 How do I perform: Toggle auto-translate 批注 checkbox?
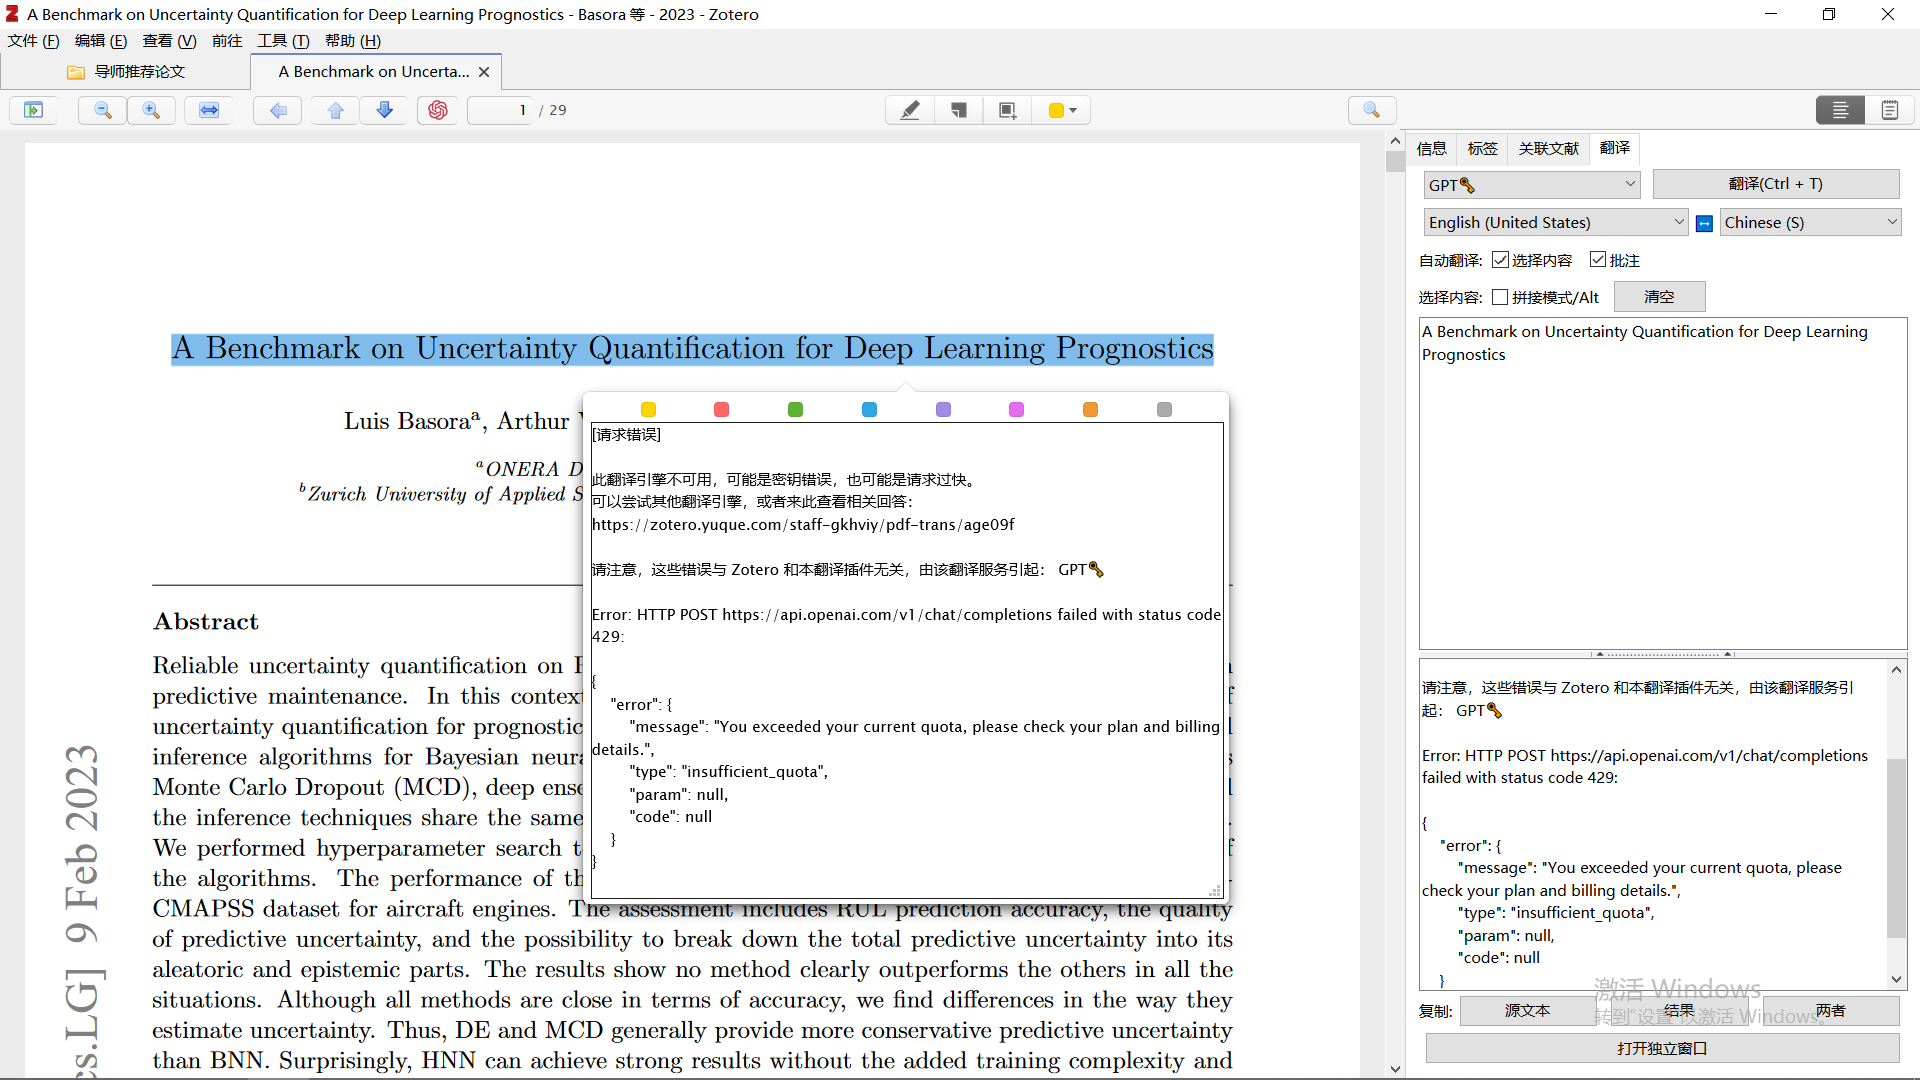pyautogui.click(x=1598, y=260)
